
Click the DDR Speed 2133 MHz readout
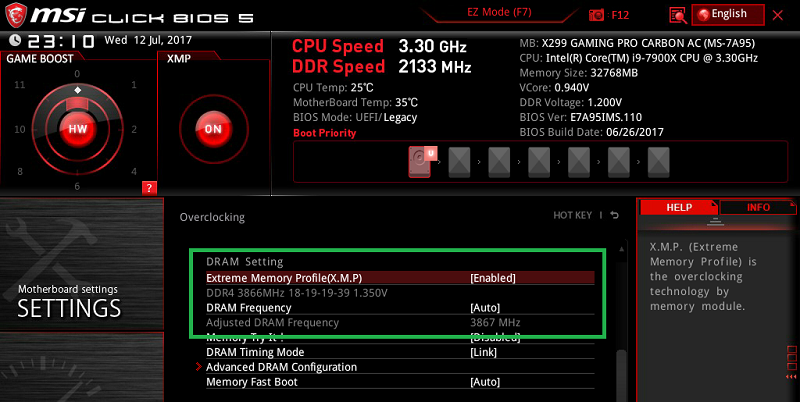click(381, 66)
